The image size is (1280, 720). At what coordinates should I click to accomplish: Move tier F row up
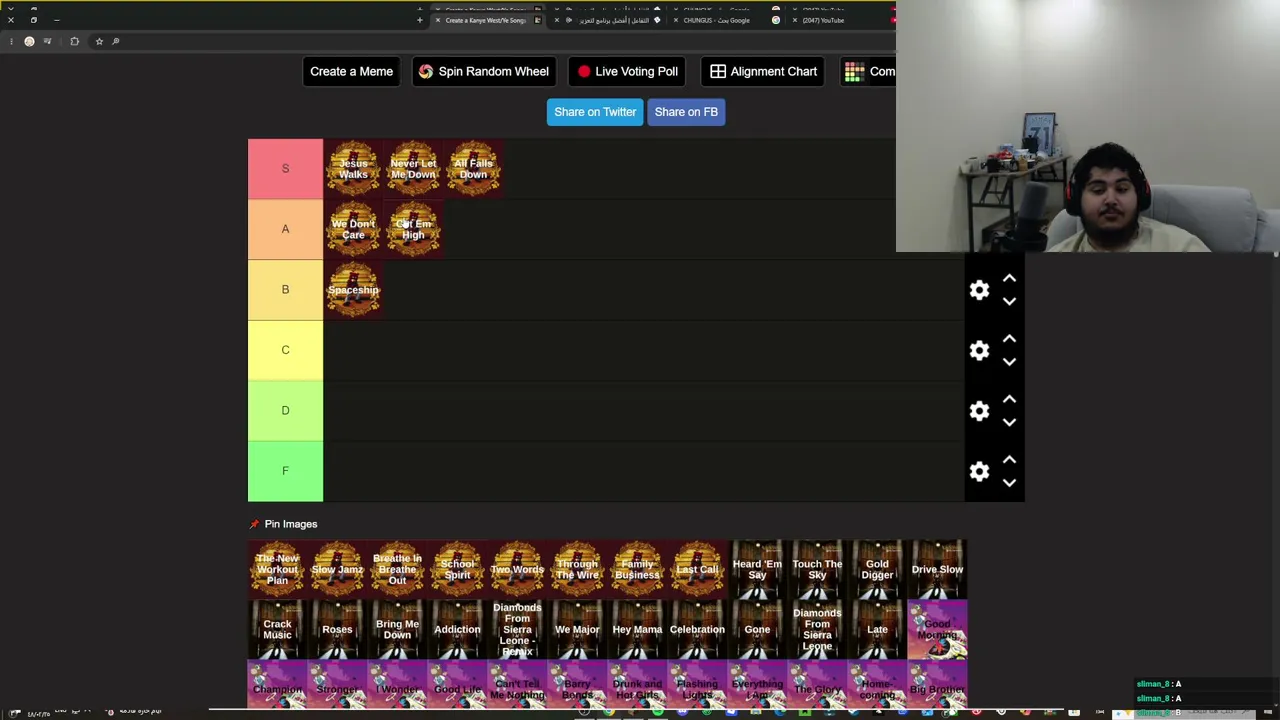pyautogui.click(x=1009, y=460)
